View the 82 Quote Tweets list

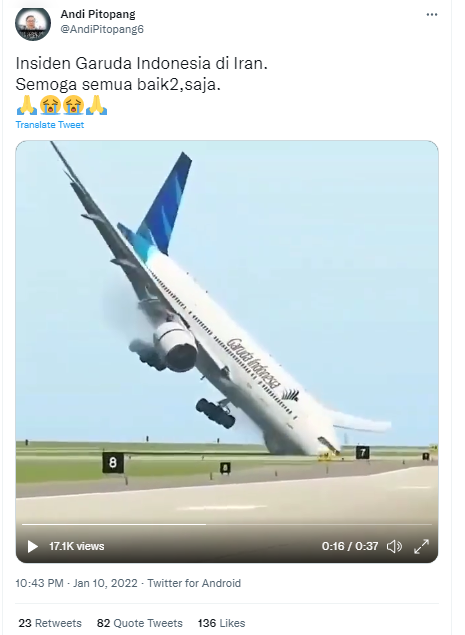point(140,623)
